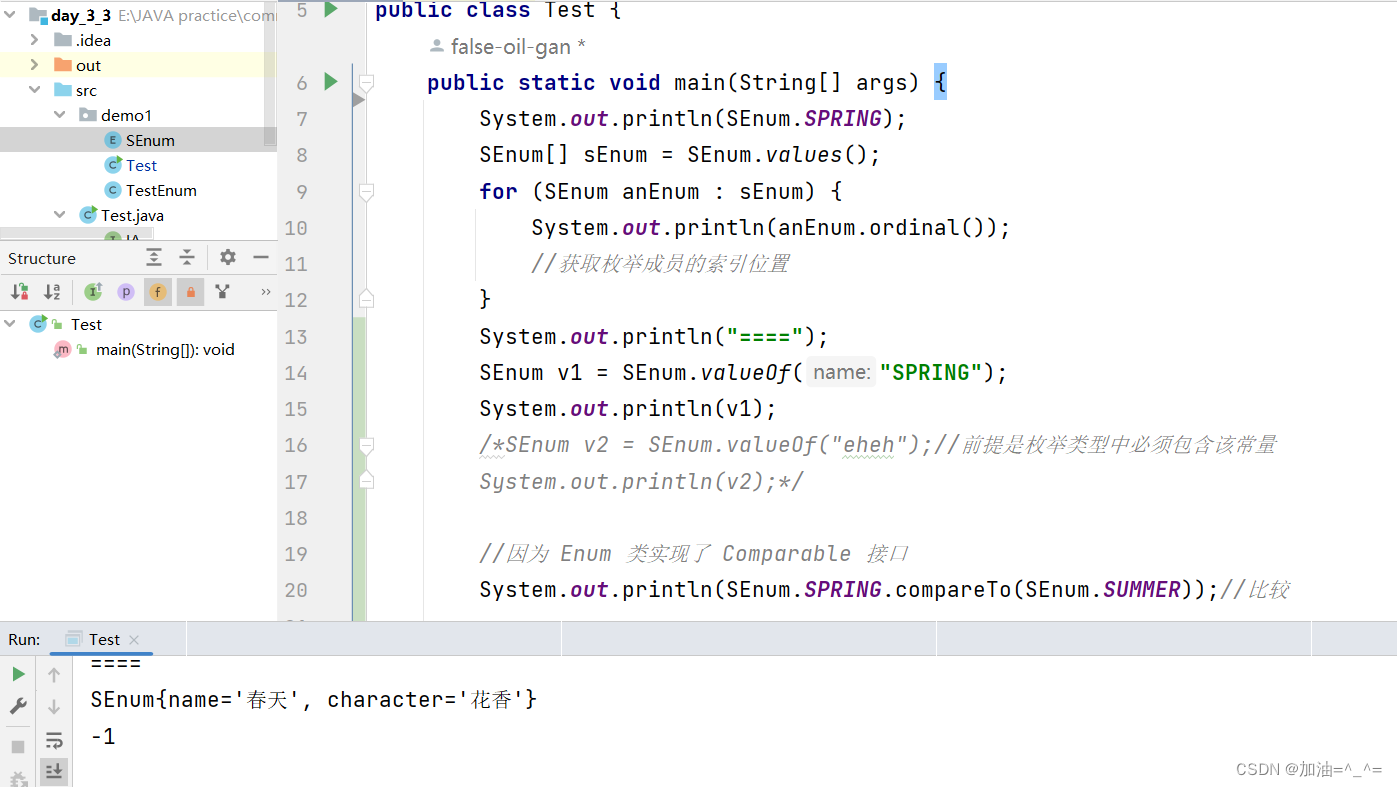
Task: Expand the .idea folder
Action: (x=34, y=40)
